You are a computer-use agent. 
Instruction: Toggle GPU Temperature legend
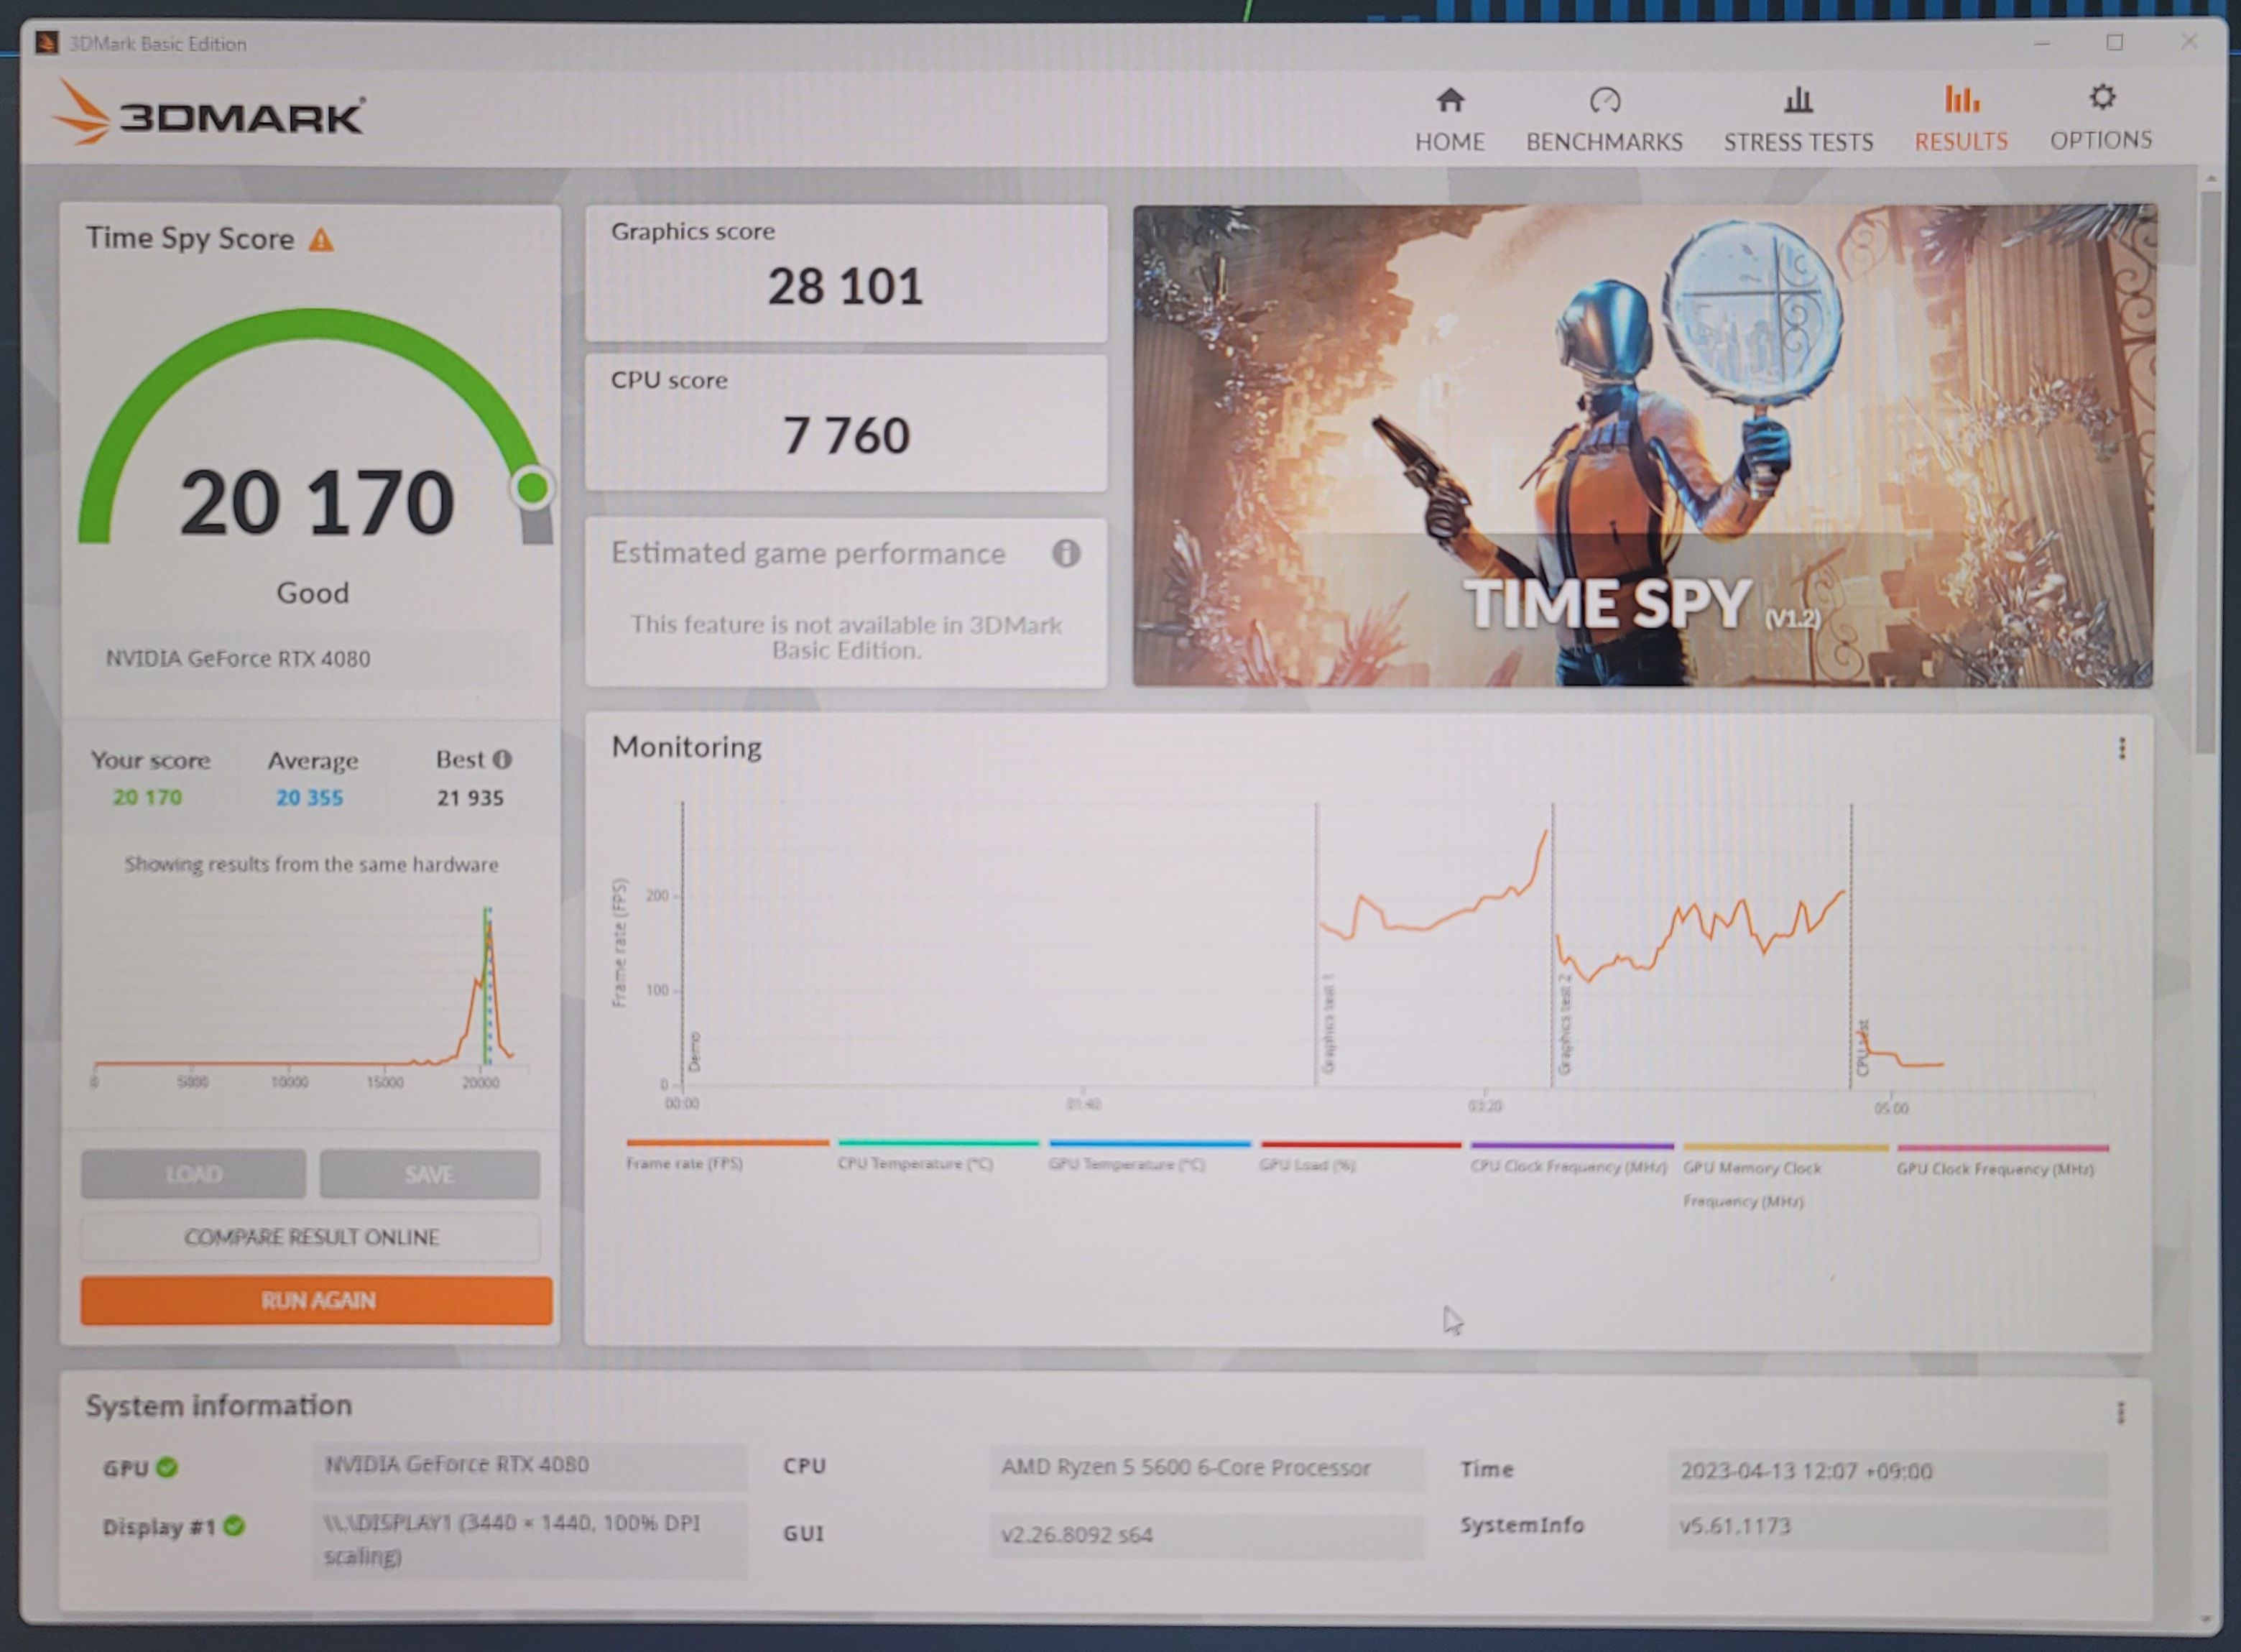pos(1149,1155)
